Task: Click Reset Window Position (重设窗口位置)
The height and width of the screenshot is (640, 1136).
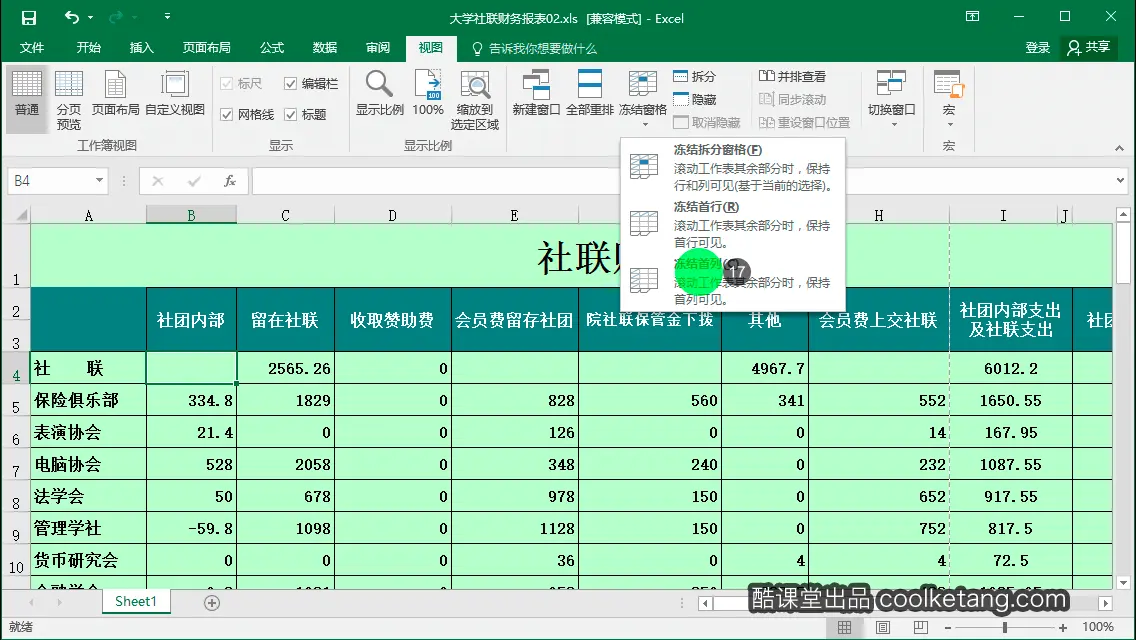Action: (804, 122)
